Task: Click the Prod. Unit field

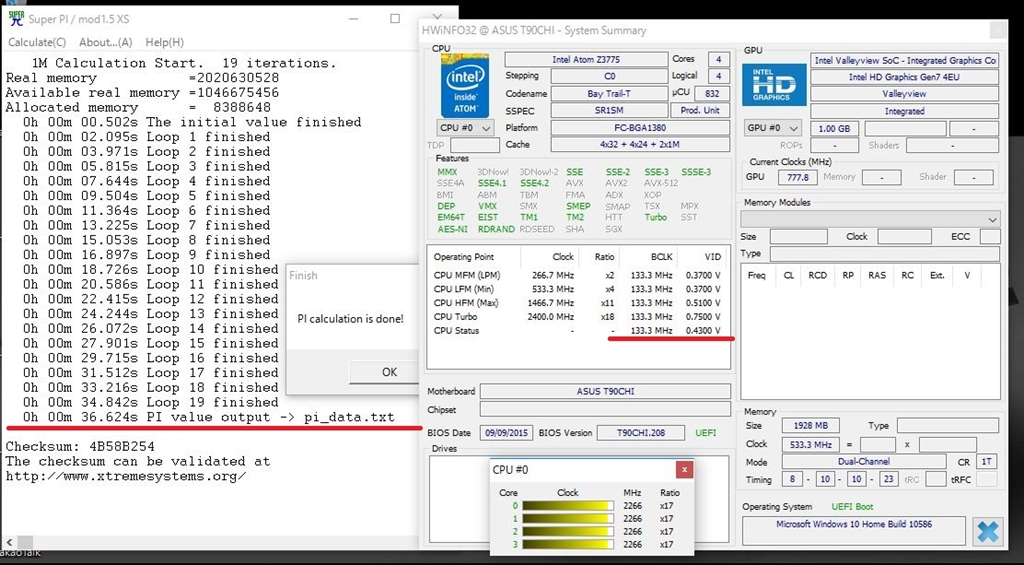Action: pos(700,110)
